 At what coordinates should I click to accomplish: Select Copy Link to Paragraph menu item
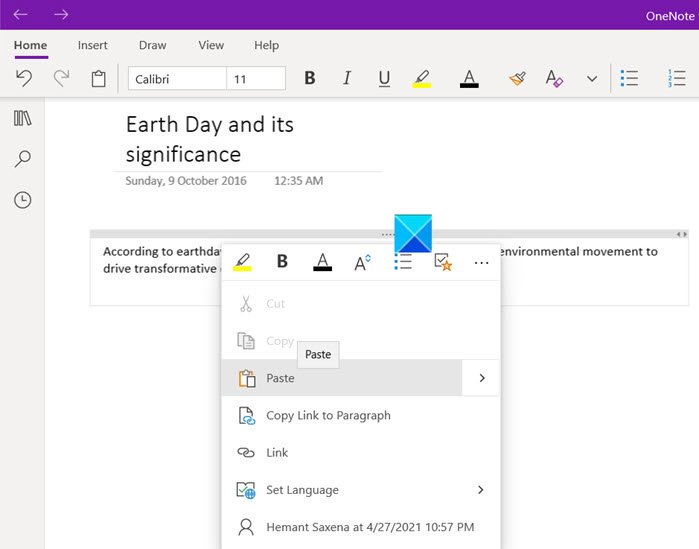(328, 415)
